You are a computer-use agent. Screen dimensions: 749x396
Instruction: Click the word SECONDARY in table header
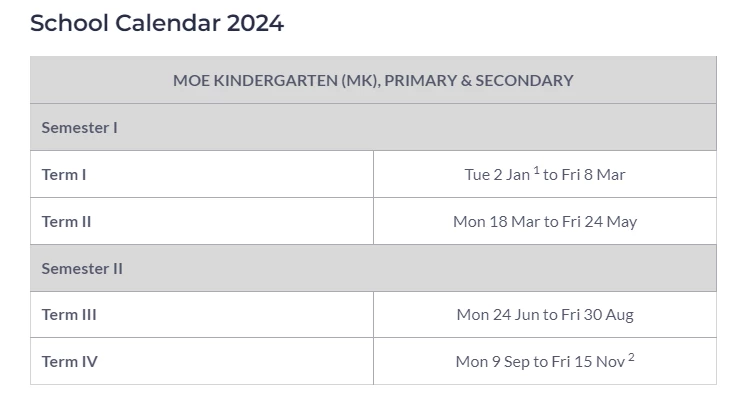[x=524, y=80]
